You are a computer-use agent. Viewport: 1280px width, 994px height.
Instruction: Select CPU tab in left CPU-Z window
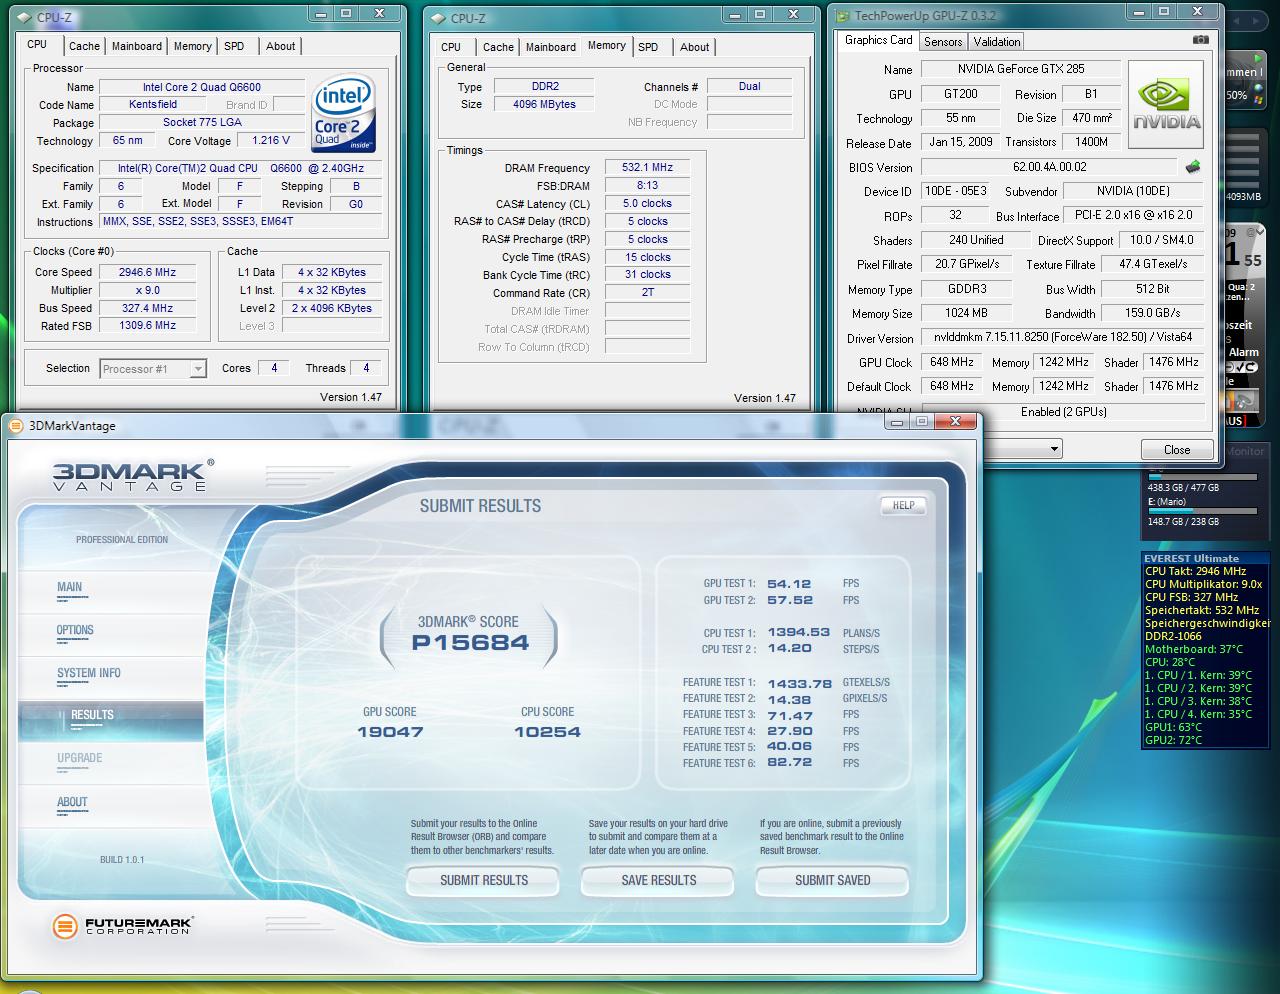click(x=37, y=44)
